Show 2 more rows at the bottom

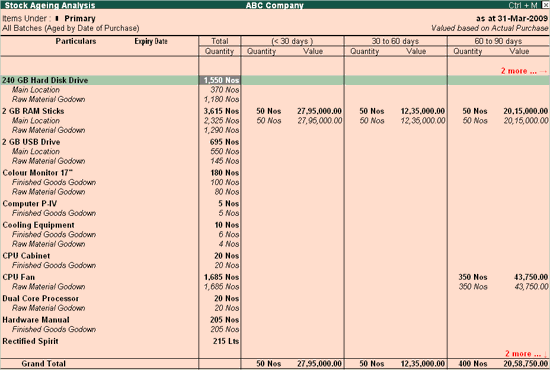526,354
